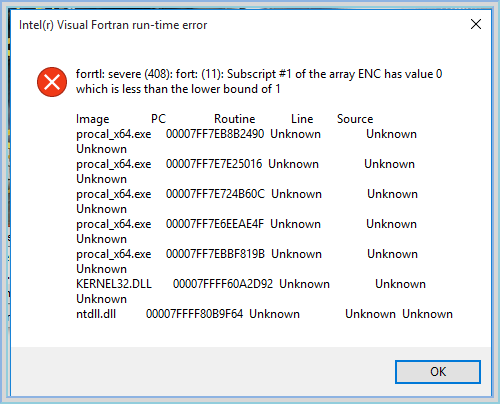Click the 'Line' column header
The height and width of the screenshot is (404, 500).
pos(302,119)
